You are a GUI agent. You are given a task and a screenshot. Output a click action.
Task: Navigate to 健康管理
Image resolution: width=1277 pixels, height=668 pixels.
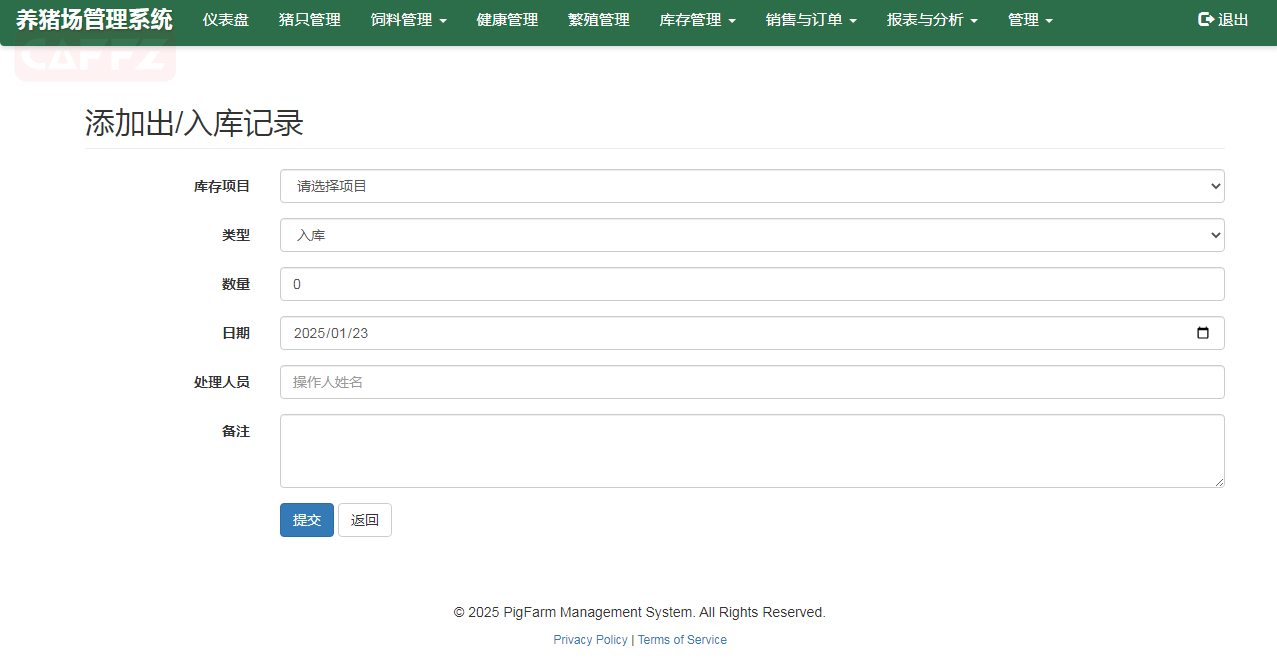click(507, 20)
